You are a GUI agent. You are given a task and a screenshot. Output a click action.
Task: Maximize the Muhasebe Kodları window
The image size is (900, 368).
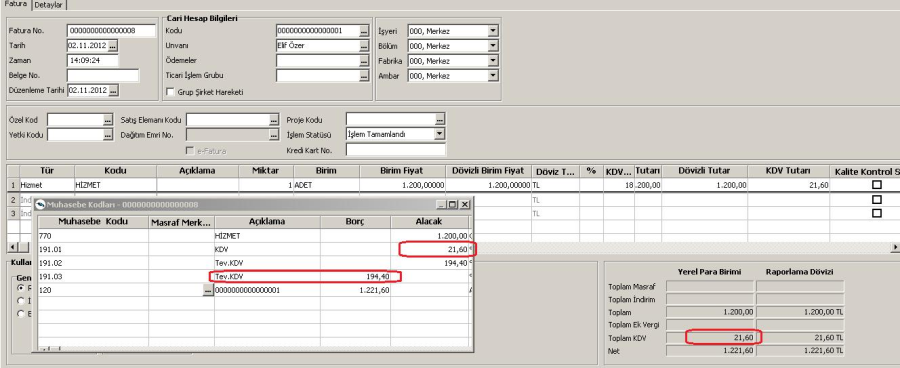point(452,204)
